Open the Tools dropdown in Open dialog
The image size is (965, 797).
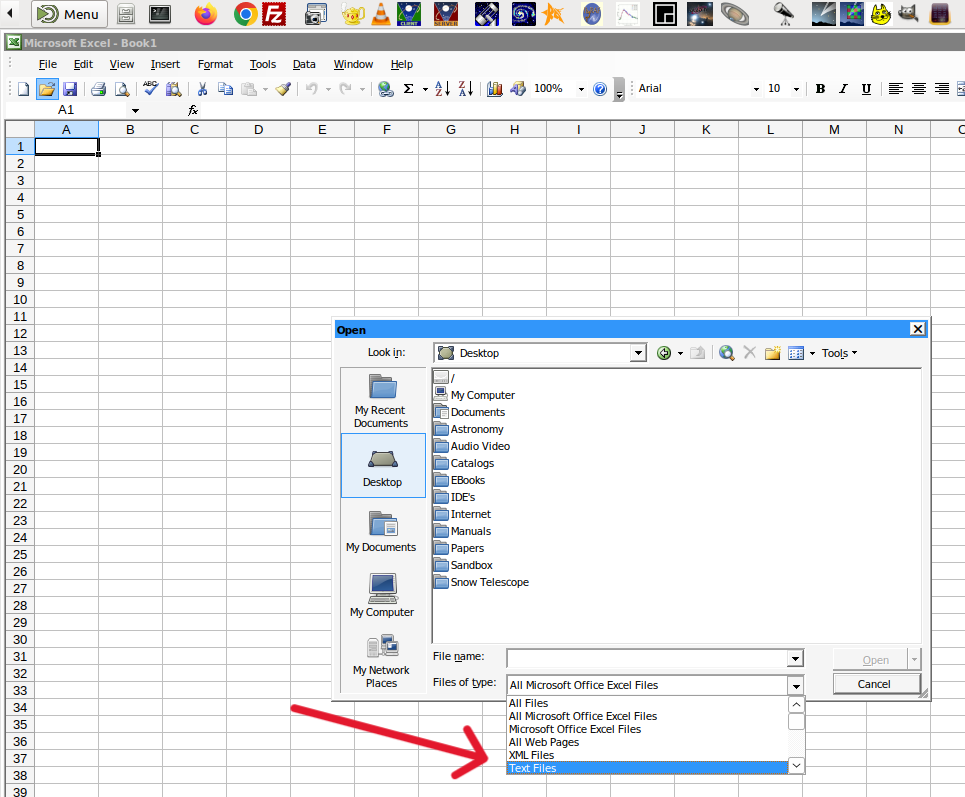839,353
